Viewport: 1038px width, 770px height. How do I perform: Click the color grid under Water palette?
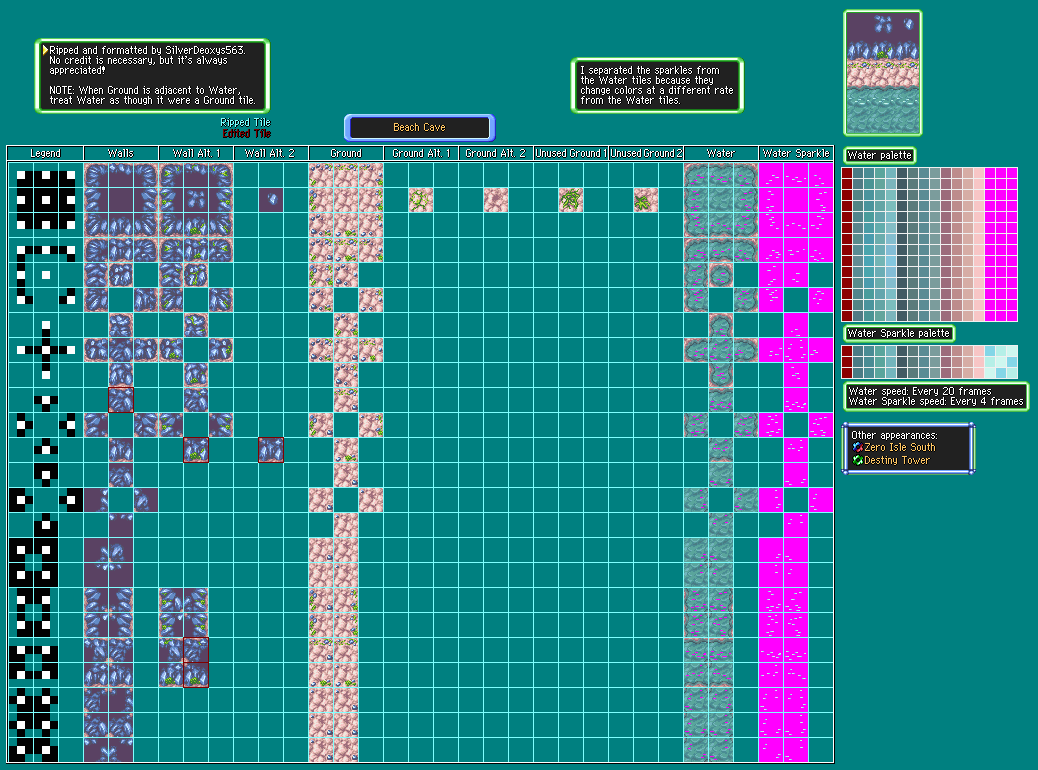(929, 244)
